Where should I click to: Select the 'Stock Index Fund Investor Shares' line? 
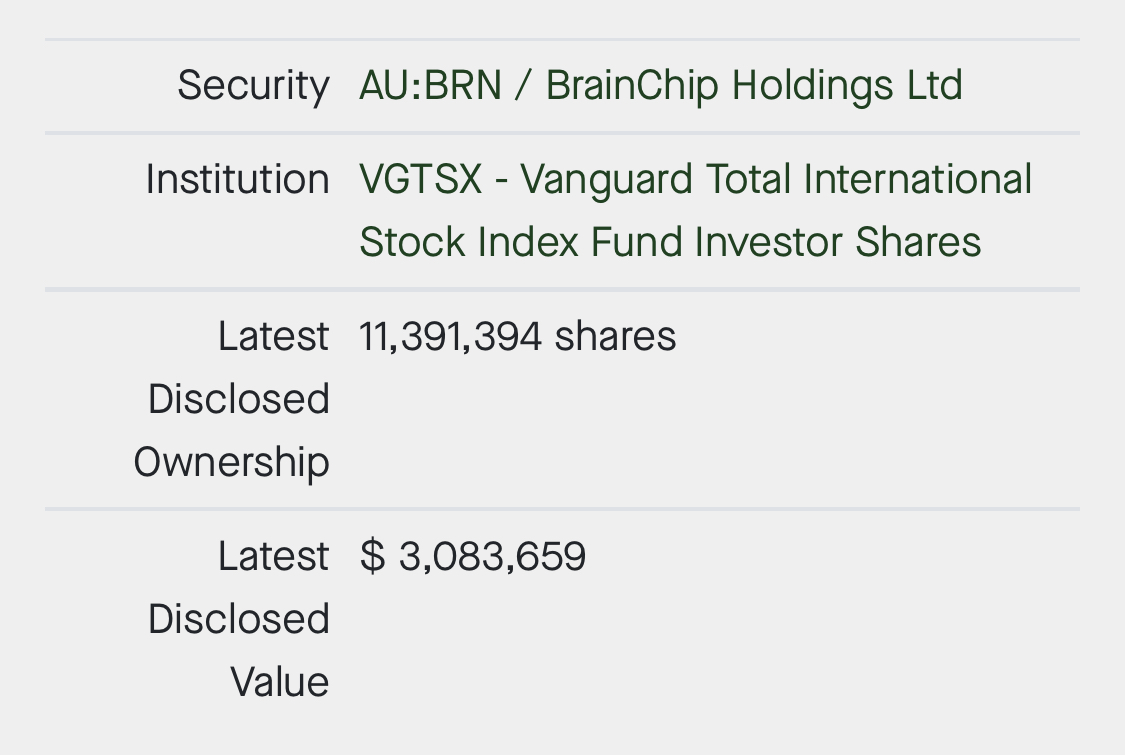click(x=670, y=243)
